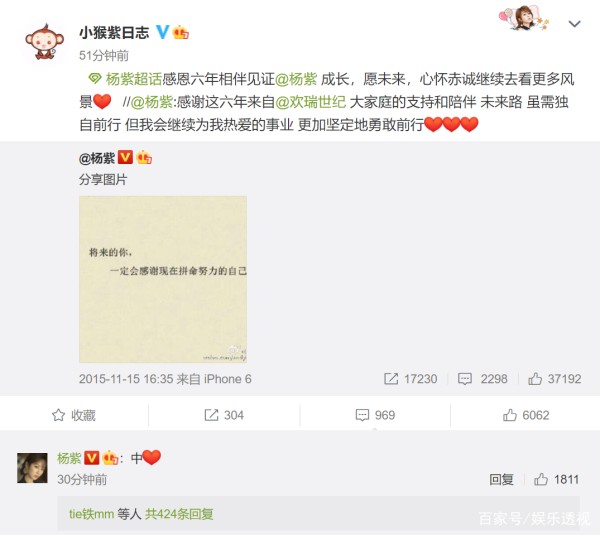
Task: Expand 共424条回复 replies
Action: (179, 514)
